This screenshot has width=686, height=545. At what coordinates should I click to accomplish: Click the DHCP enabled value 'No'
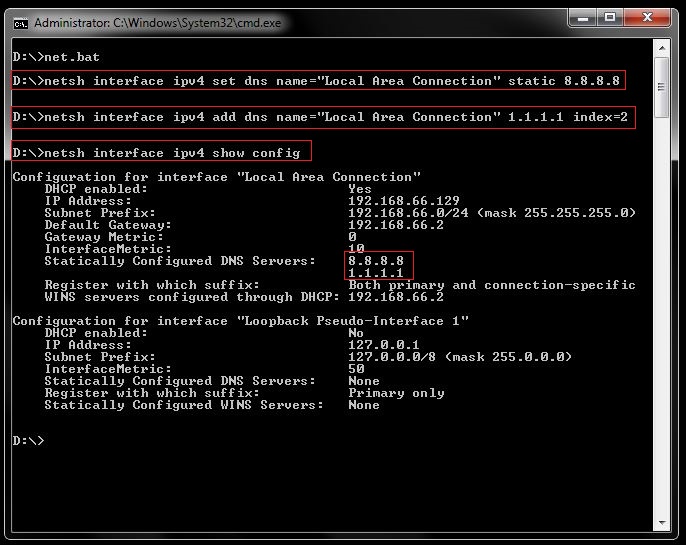coord(356,333)
